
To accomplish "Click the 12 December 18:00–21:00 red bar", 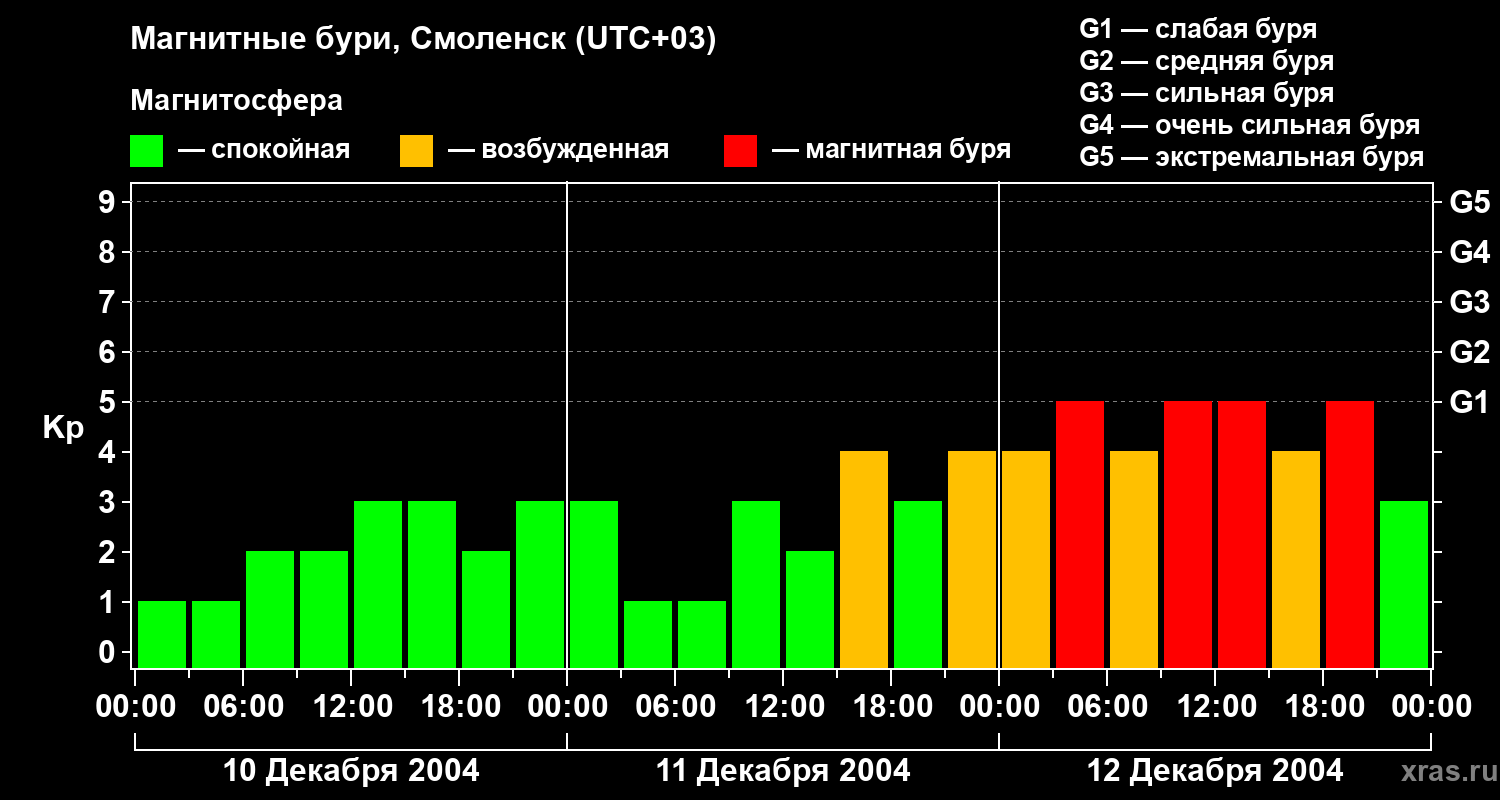I will 1350,534.
